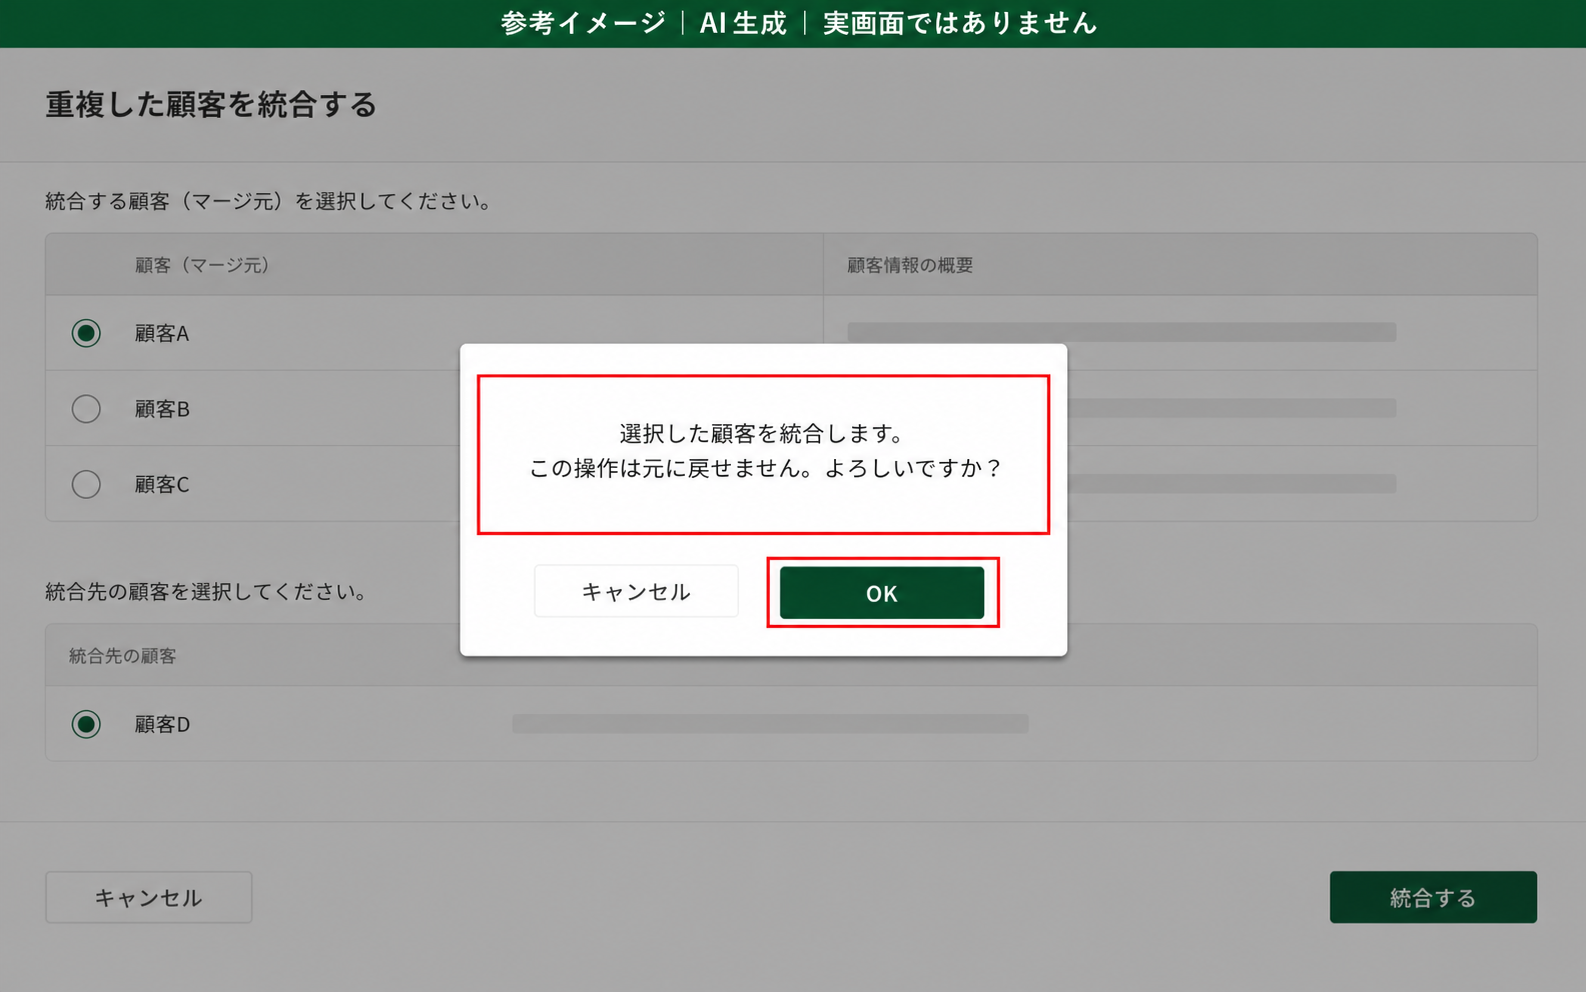1586x992 pixels.
Task: Select the 顧客A radio button
Action: [x=86, y=333]
